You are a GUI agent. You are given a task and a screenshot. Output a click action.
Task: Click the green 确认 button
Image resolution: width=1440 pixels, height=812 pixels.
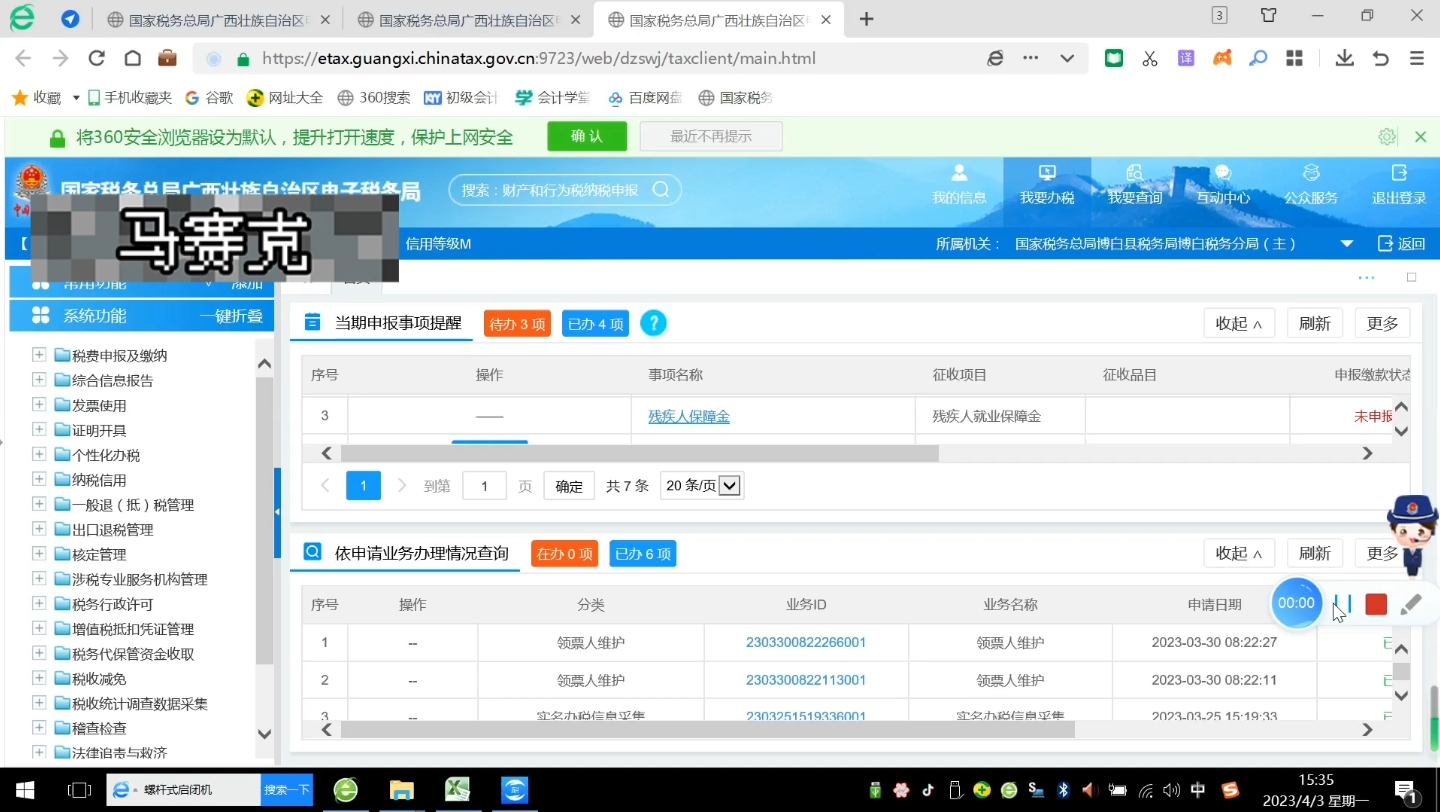click(x=586, y=136)
